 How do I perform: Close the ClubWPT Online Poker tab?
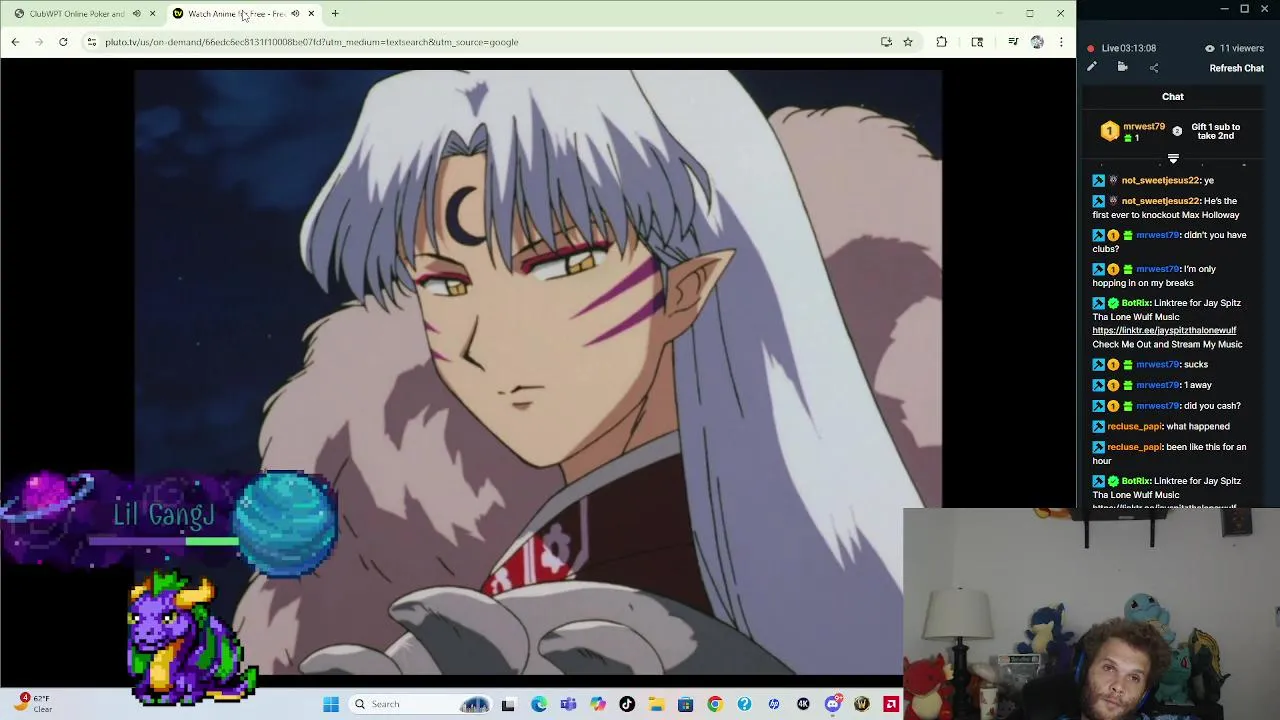tap(152, 13)
